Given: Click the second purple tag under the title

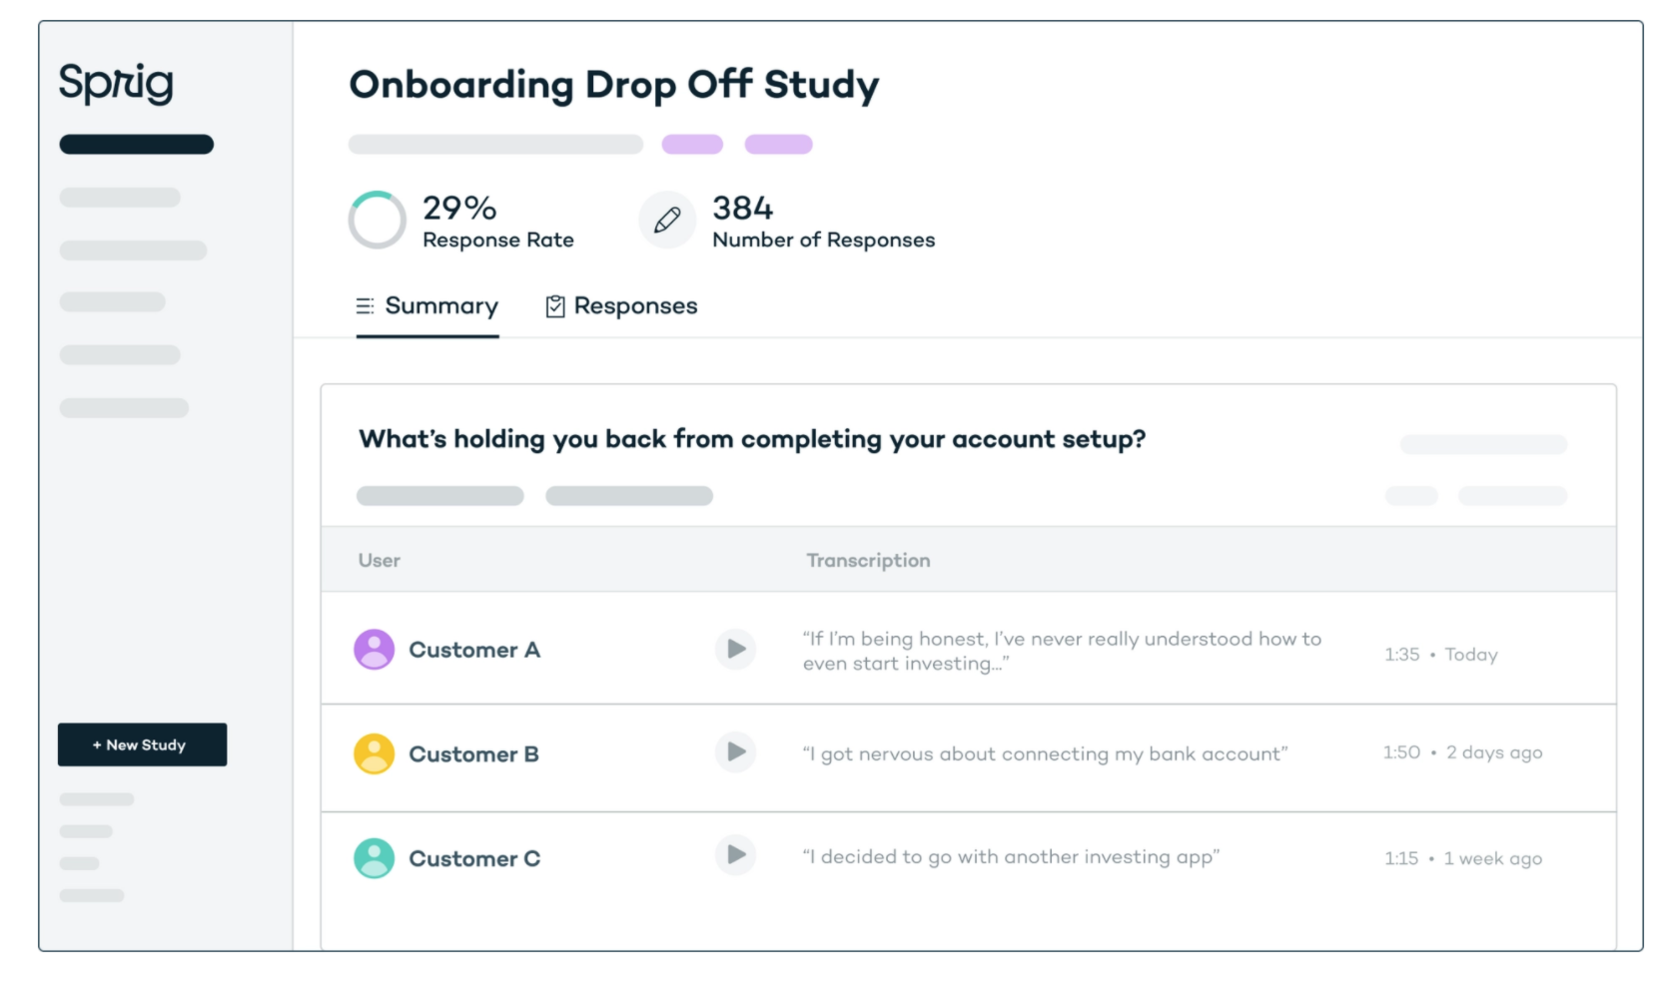Looking at the screenshot, I should tap(778, 144).
